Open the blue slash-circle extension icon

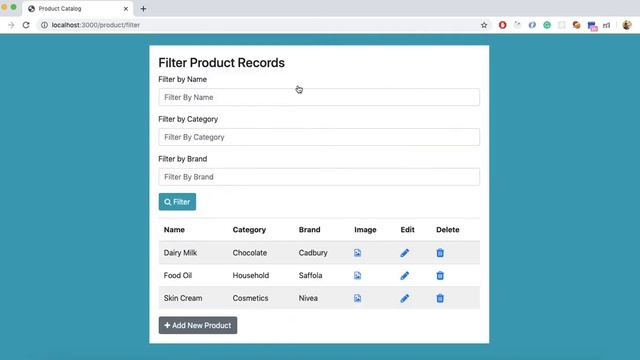coord(532,25)
